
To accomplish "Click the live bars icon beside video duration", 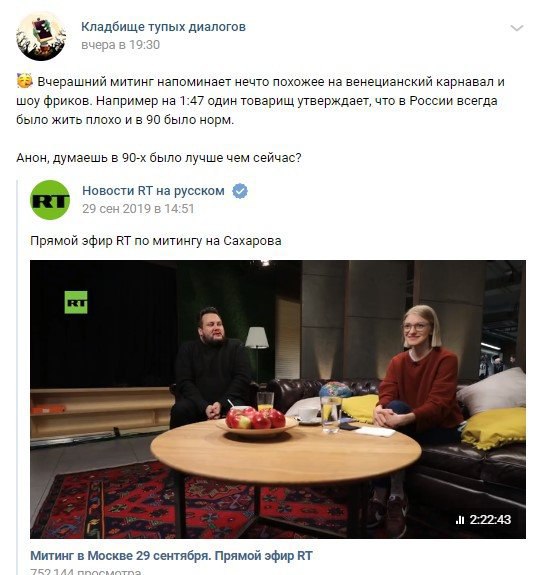I will [x=460, y=520].
